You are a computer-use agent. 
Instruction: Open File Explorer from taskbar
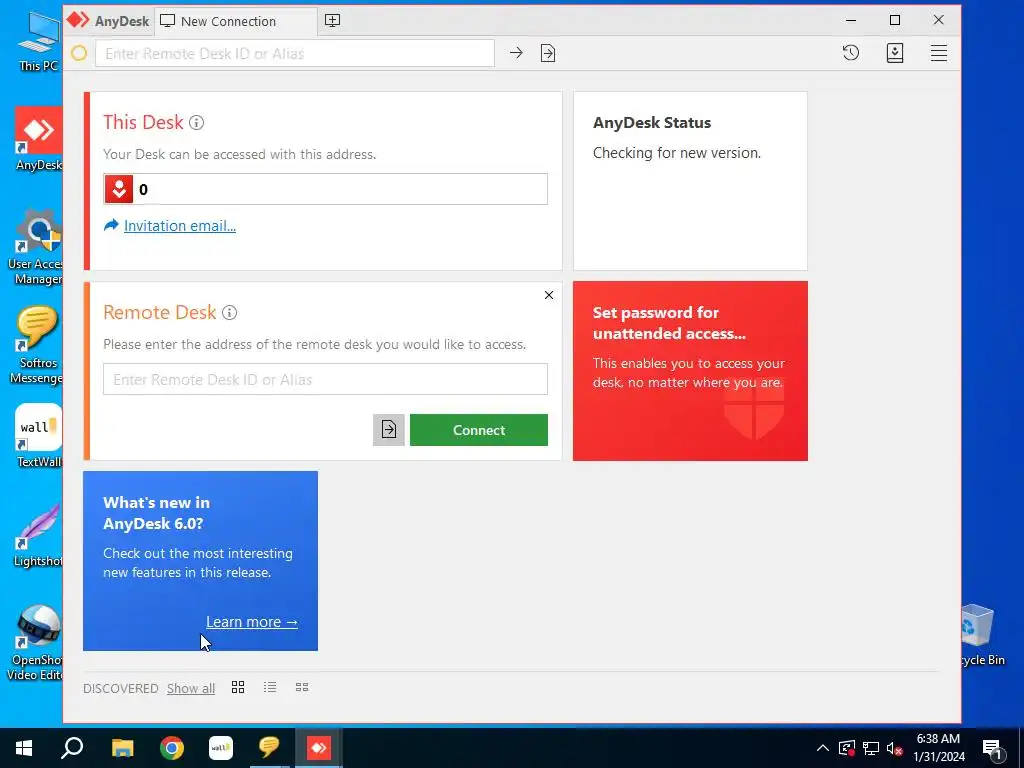[x=122, y=748]
